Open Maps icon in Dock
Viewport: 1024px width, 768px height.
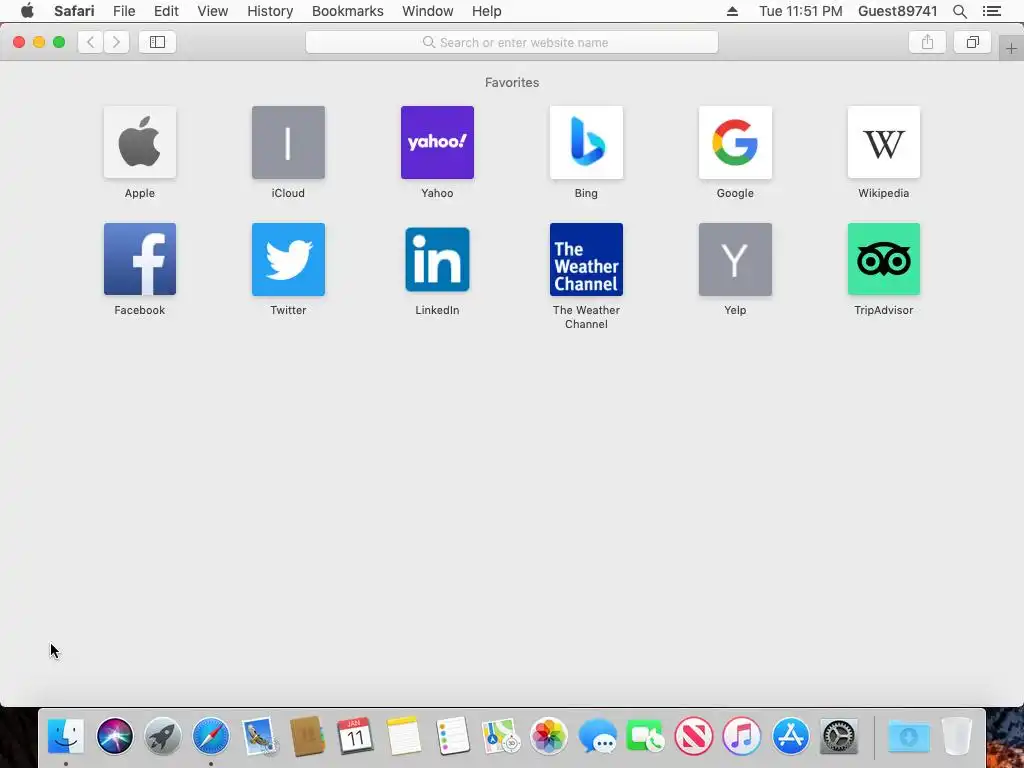500,736
